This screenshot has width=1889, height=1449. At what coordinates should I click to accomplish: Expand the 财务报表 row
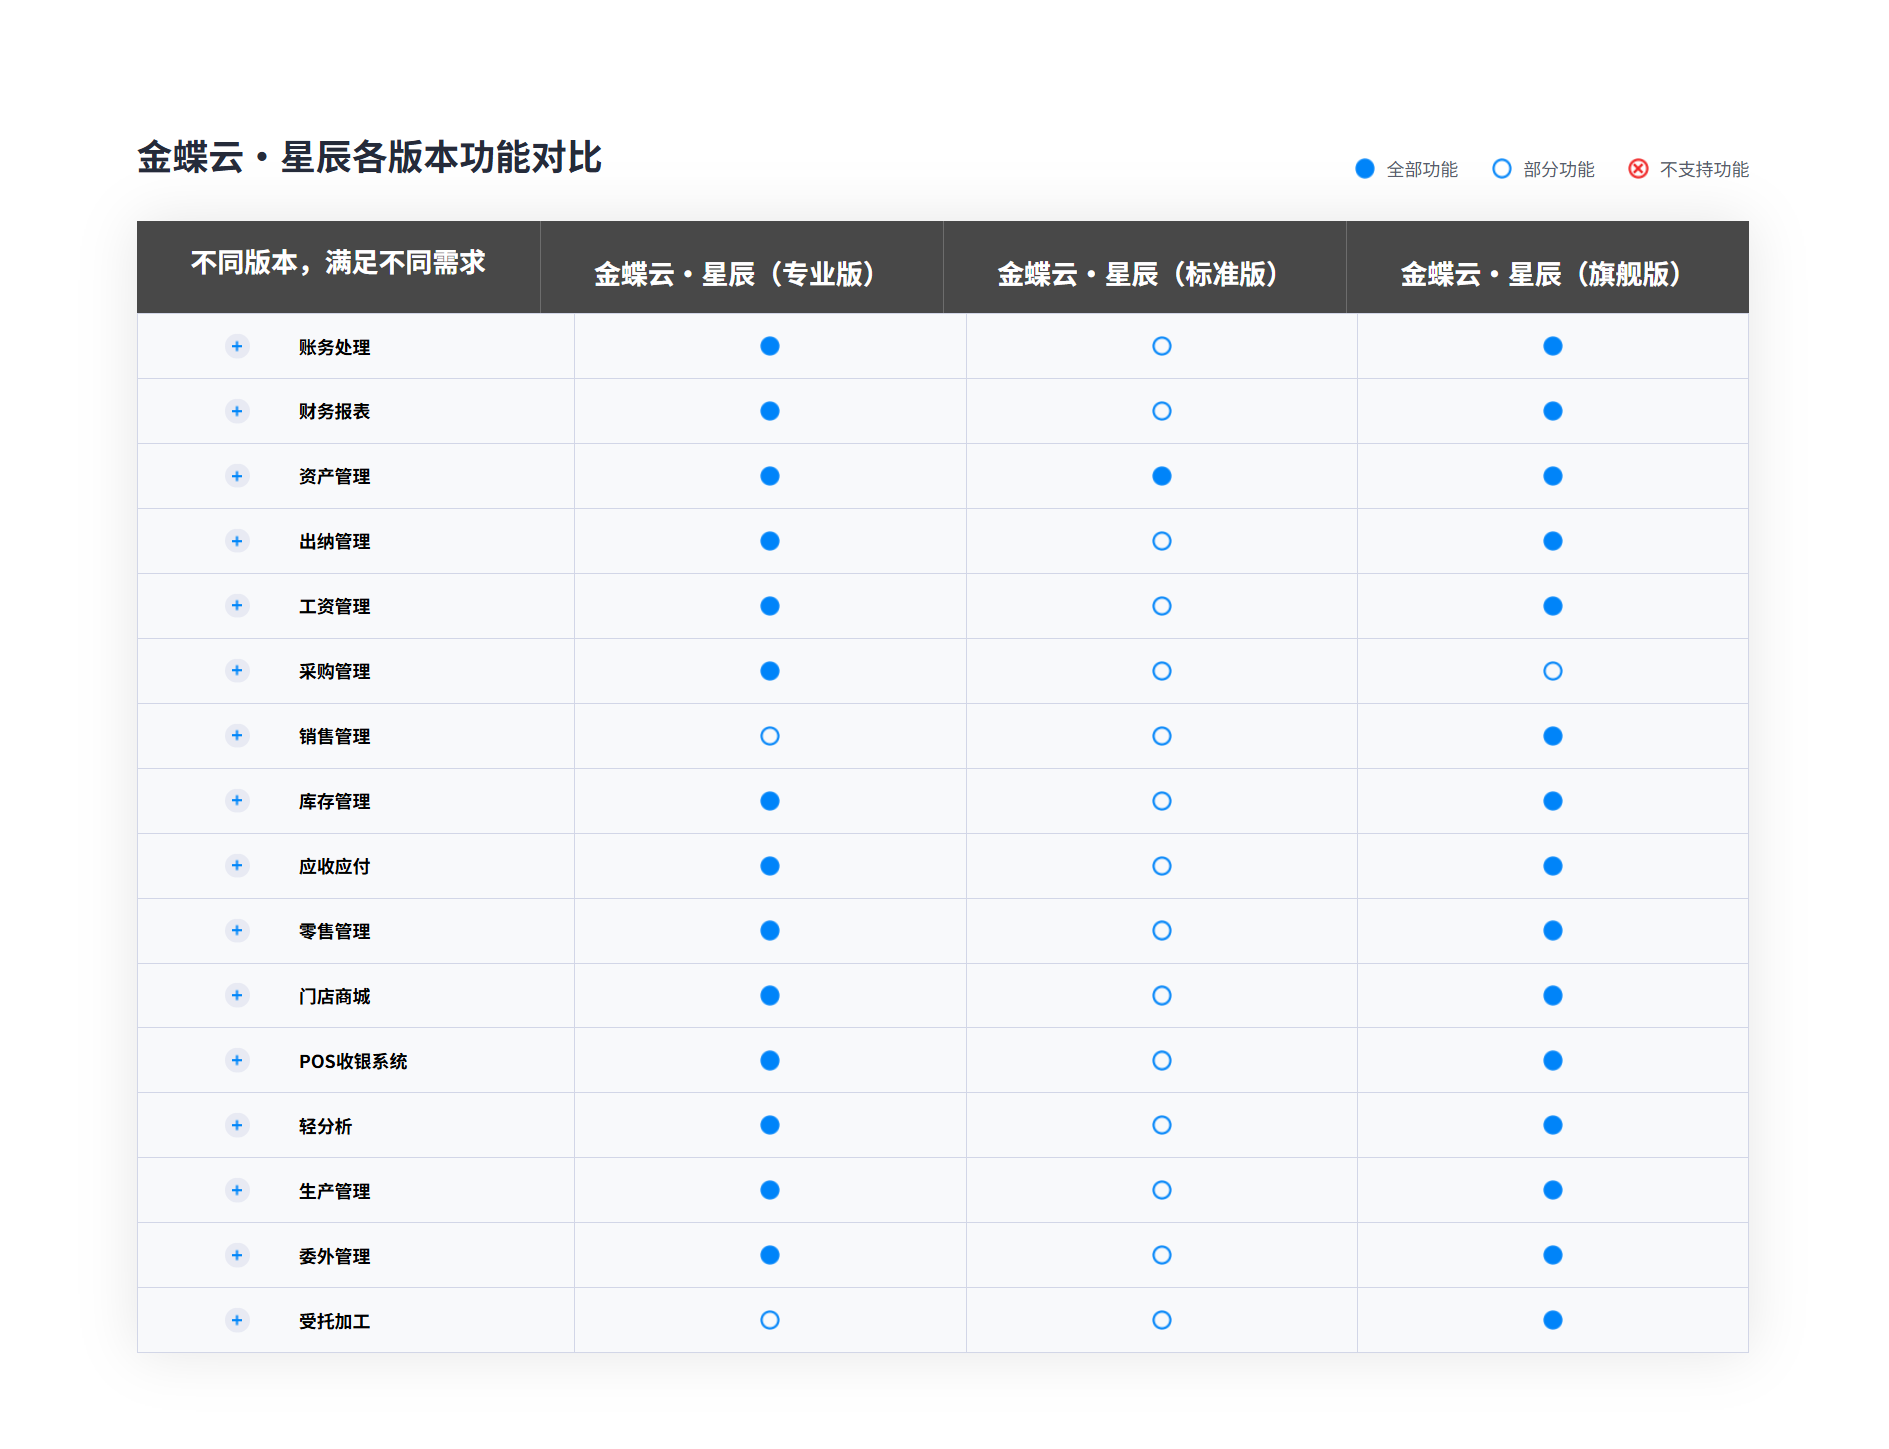(237, 411)
